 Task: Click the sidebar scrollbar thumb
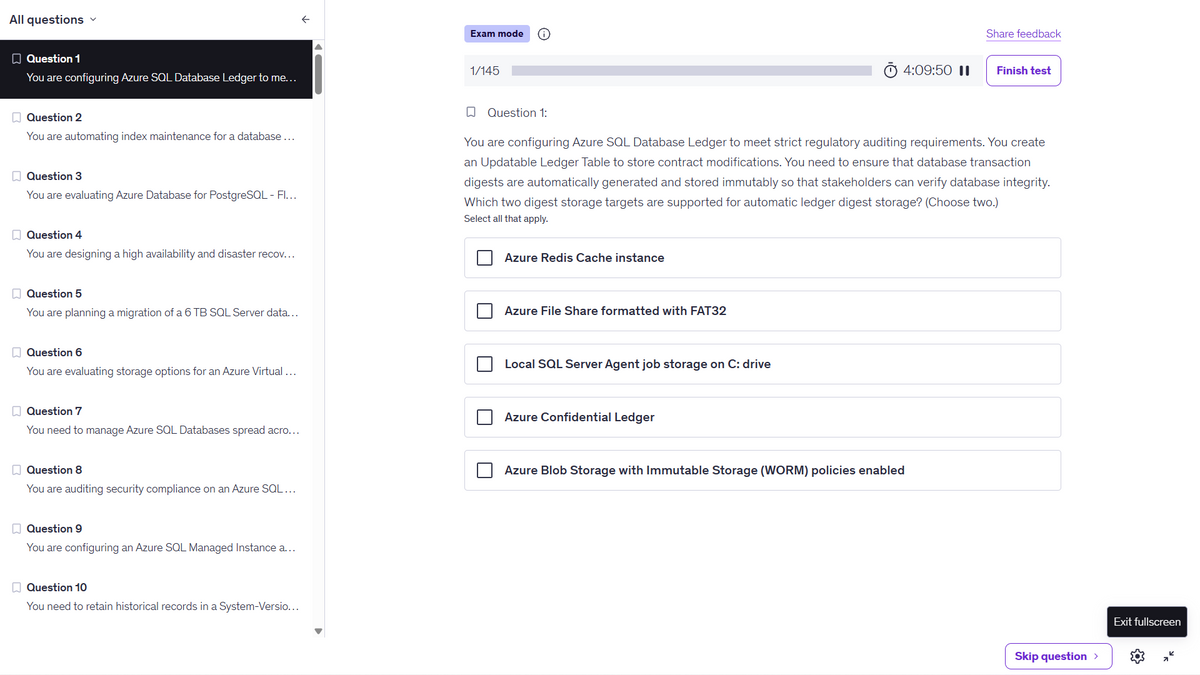pyautogui.click(x=319, y=72)
